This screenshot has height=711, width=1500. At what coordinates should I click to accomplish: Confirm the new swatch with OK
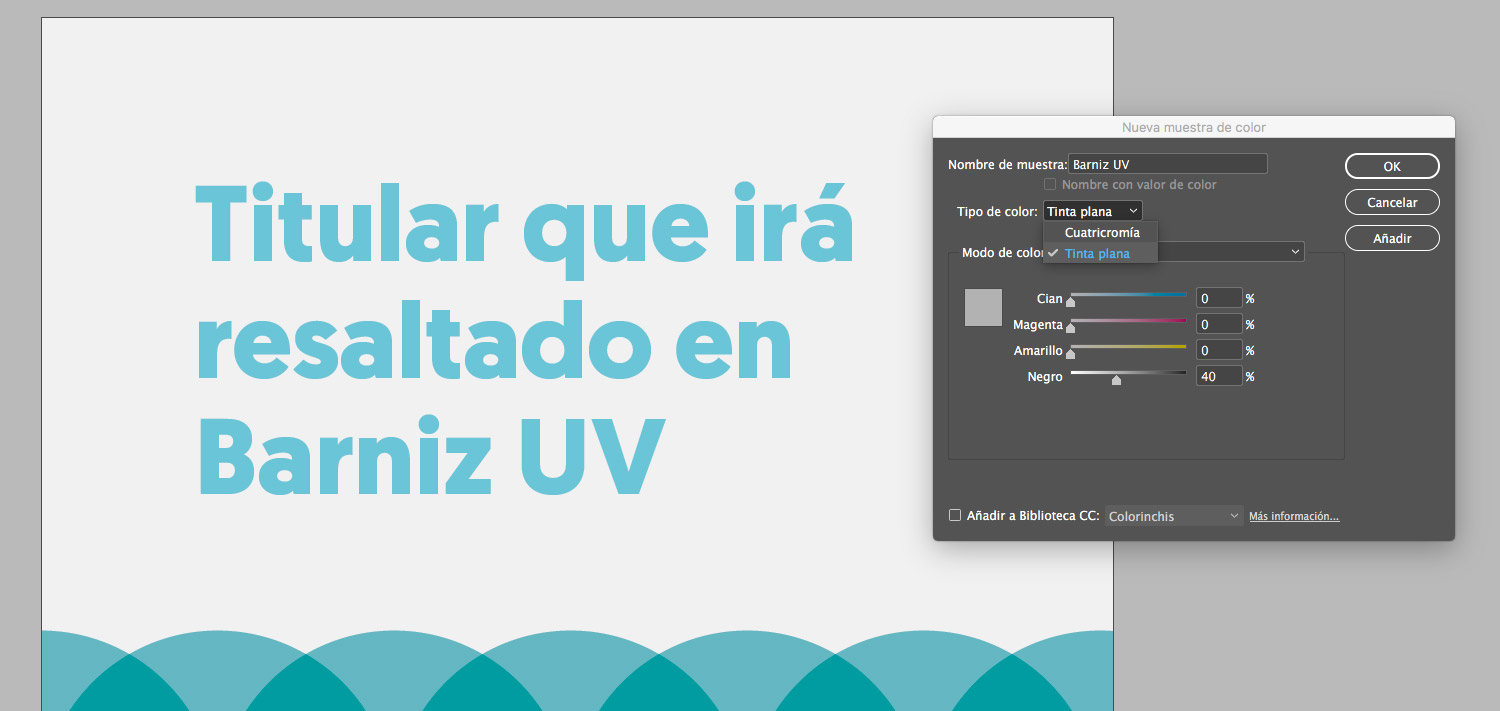click(x=1392, y=166)
